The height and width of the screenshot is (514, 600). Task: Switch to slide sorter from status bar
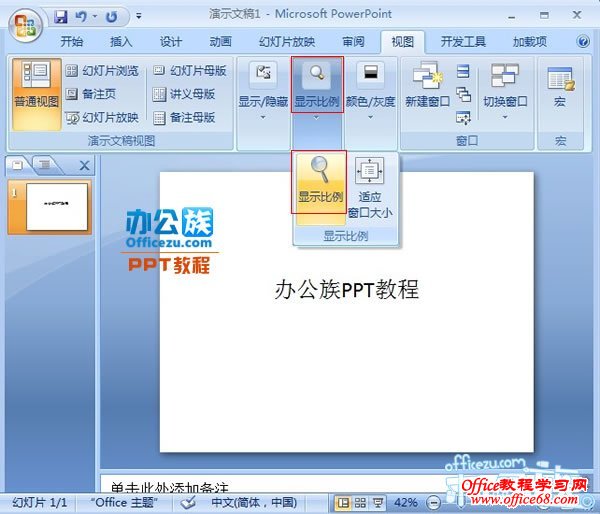pyautogui.click(x=360, y=503)
